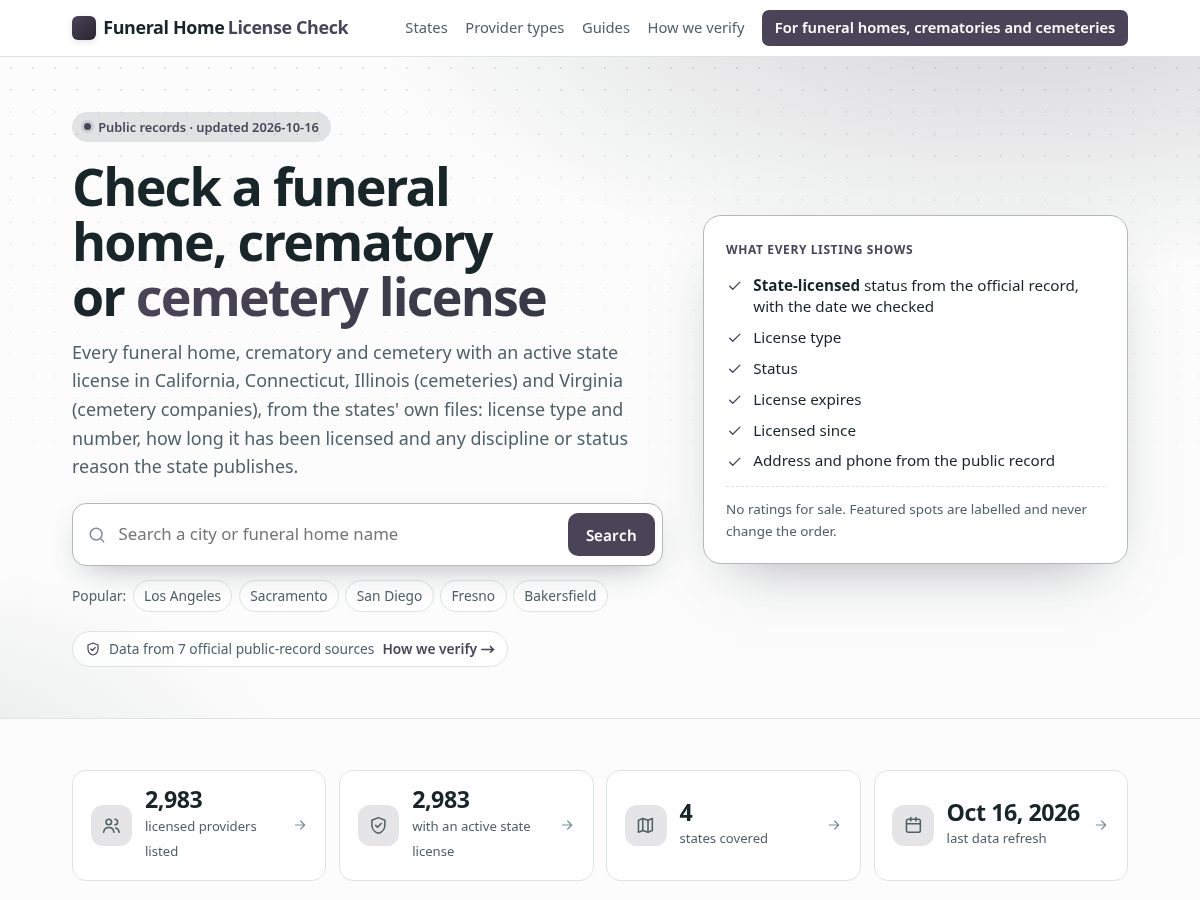This screenshot has width=1200, height=900.
Task: Click the dot in the Public records badge
Action: [x=88, y=127]
